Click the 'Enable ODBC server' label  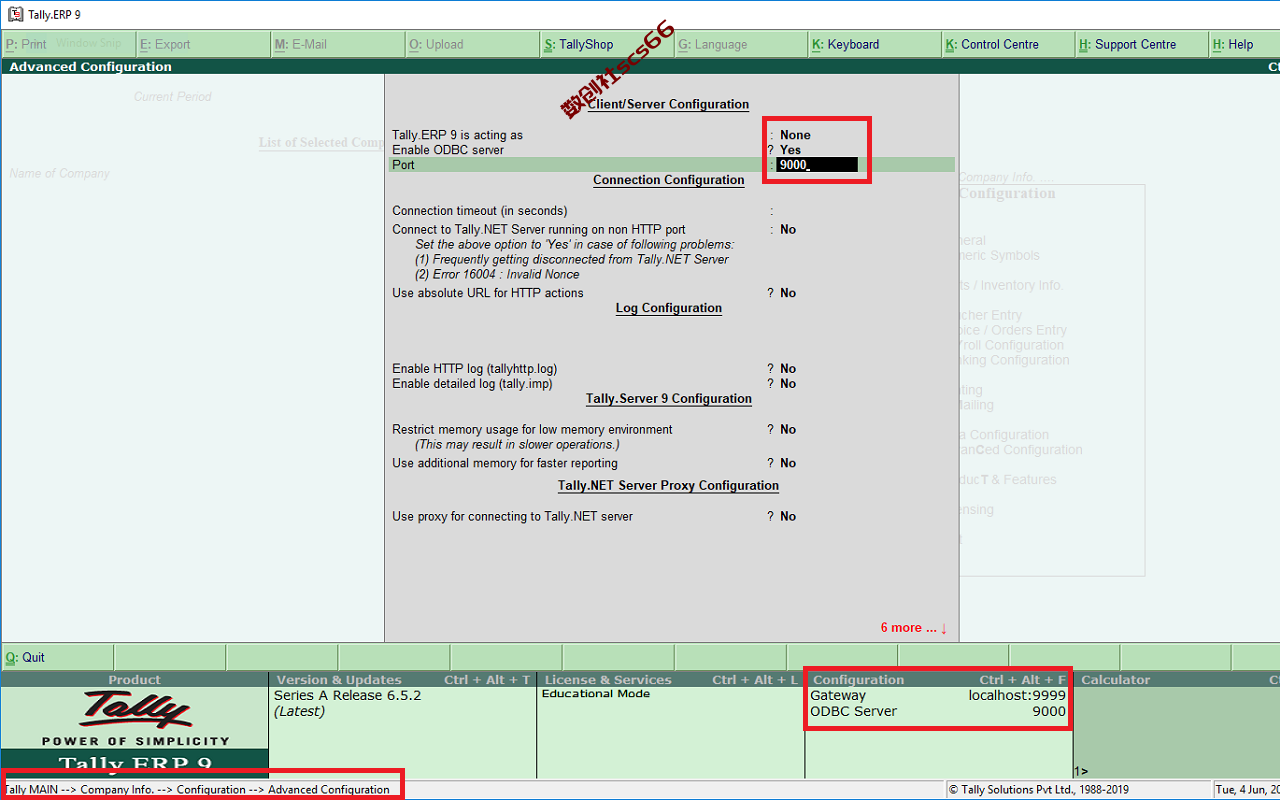[448, 150]
